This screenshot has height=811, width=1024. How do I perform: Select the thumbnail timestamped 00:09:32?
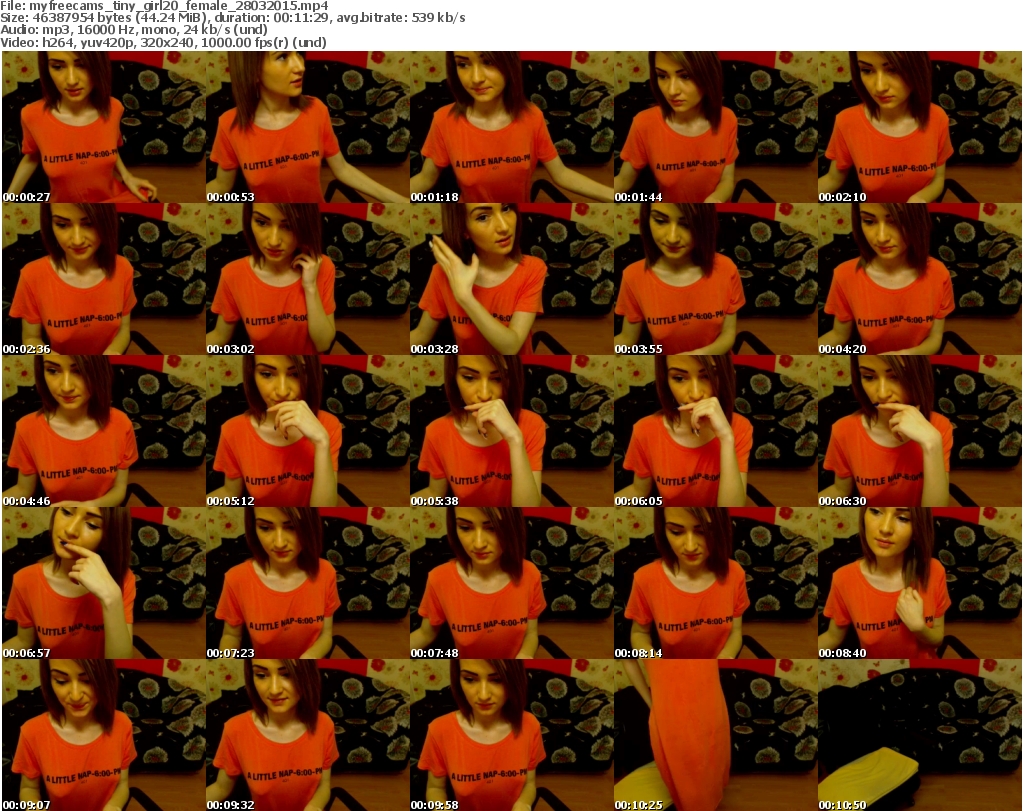(308, 735)
